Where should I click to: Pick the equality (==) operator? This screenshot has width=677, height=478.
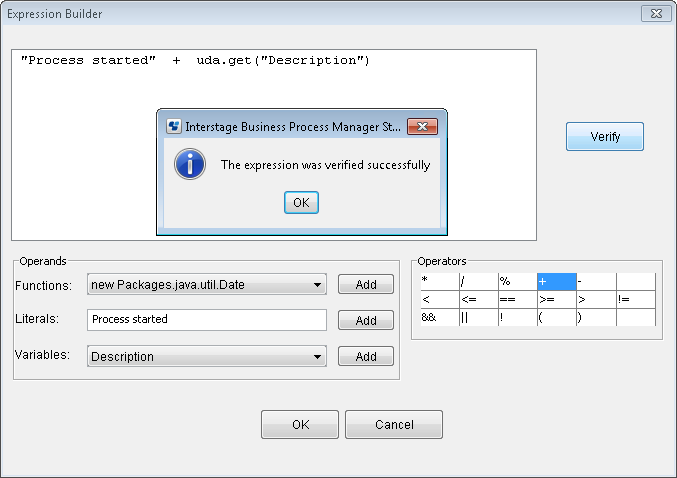(x=518, y=299)
